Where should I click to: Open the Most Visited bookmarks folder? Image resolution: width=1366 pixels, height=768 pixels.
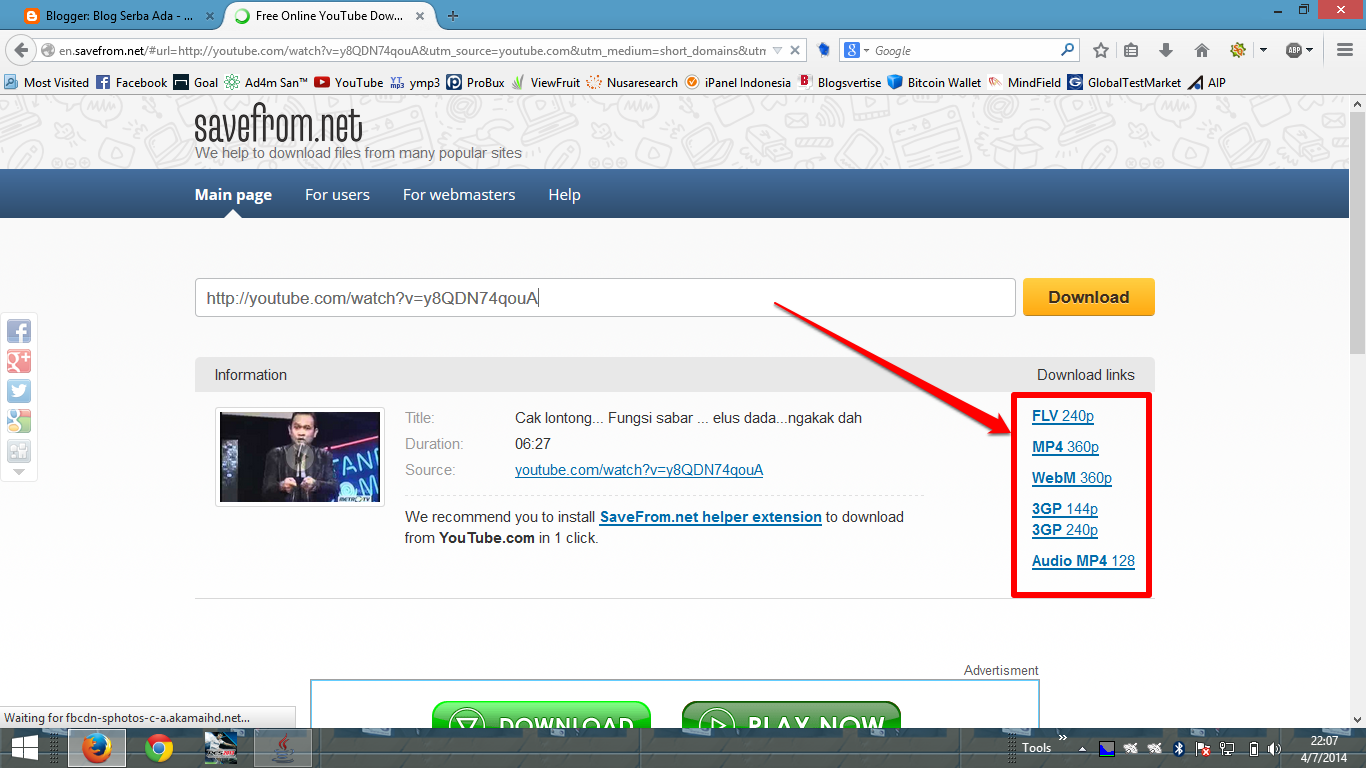(47, 83)
